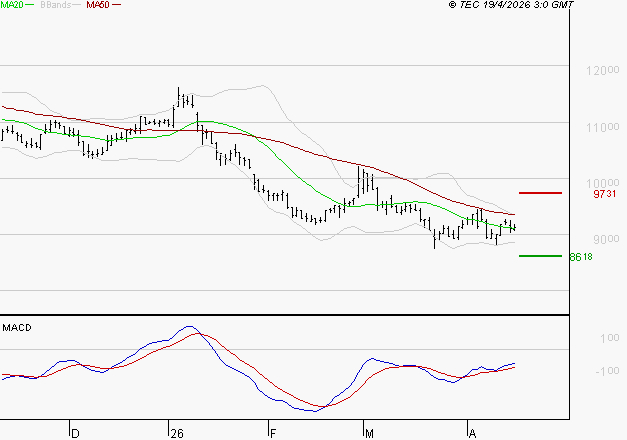Click the F month axis marker

273,433
